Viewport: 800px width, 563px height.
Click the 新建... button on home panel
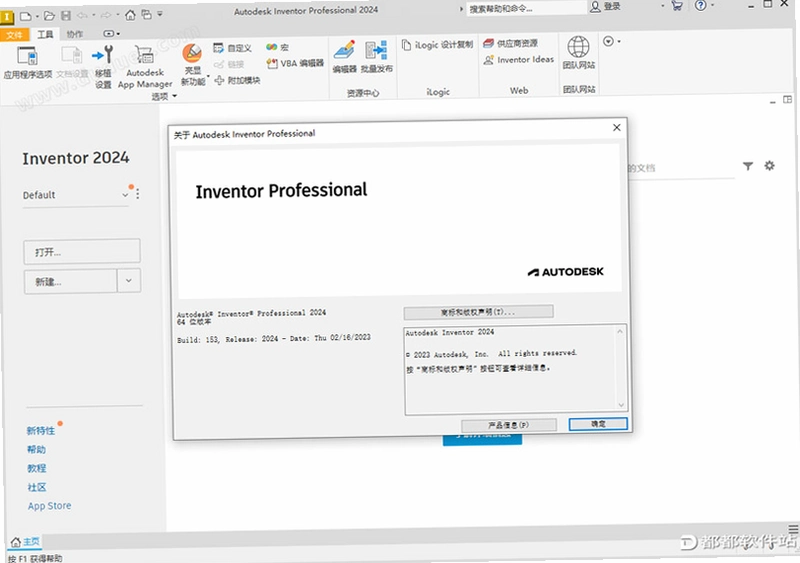[70, 281]
